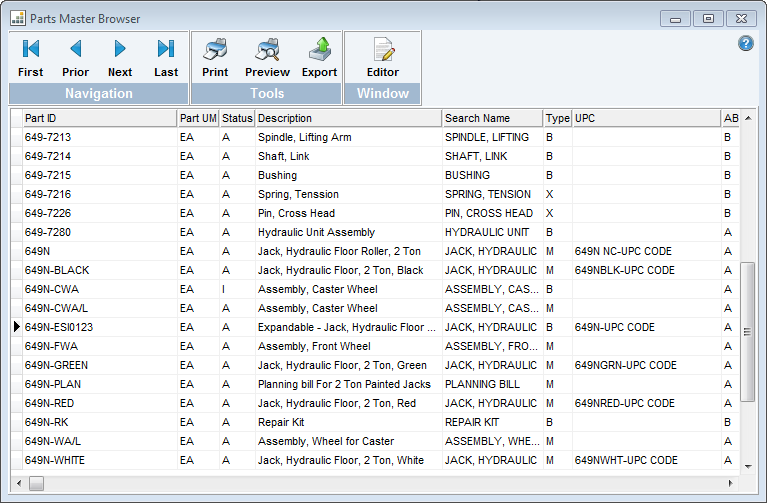Click the vertical scrollbar down arrow

[x=748, y=467]
